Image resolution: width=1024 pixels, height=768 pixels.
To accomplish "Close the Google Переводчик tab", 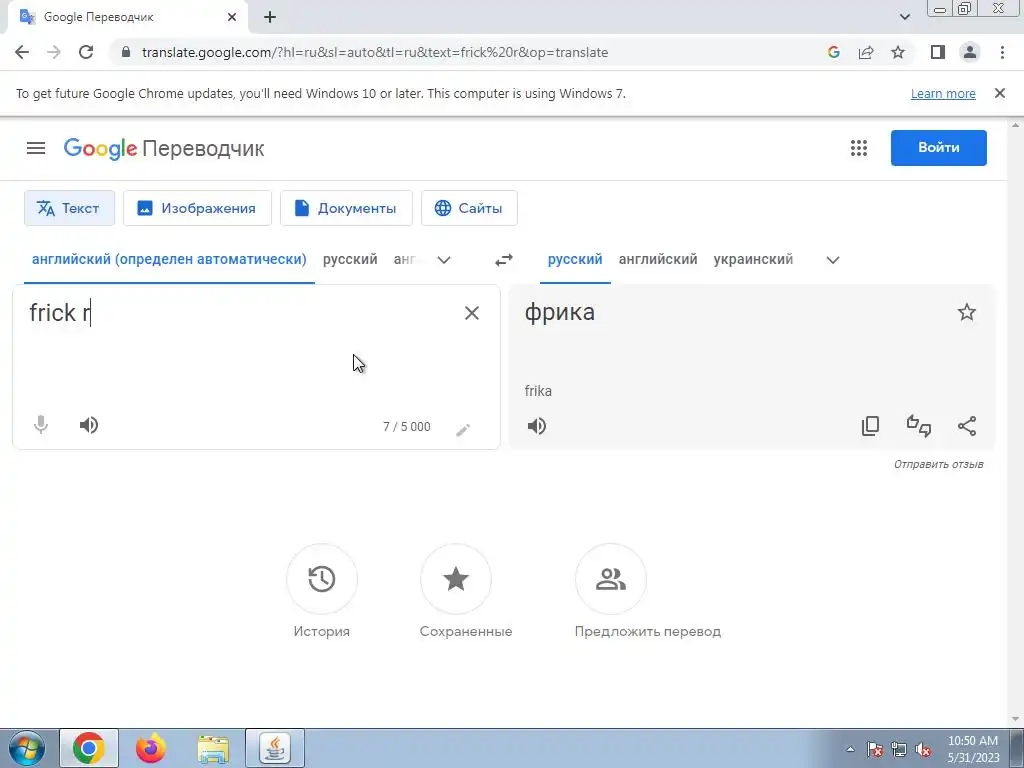I will pos(232,17).
